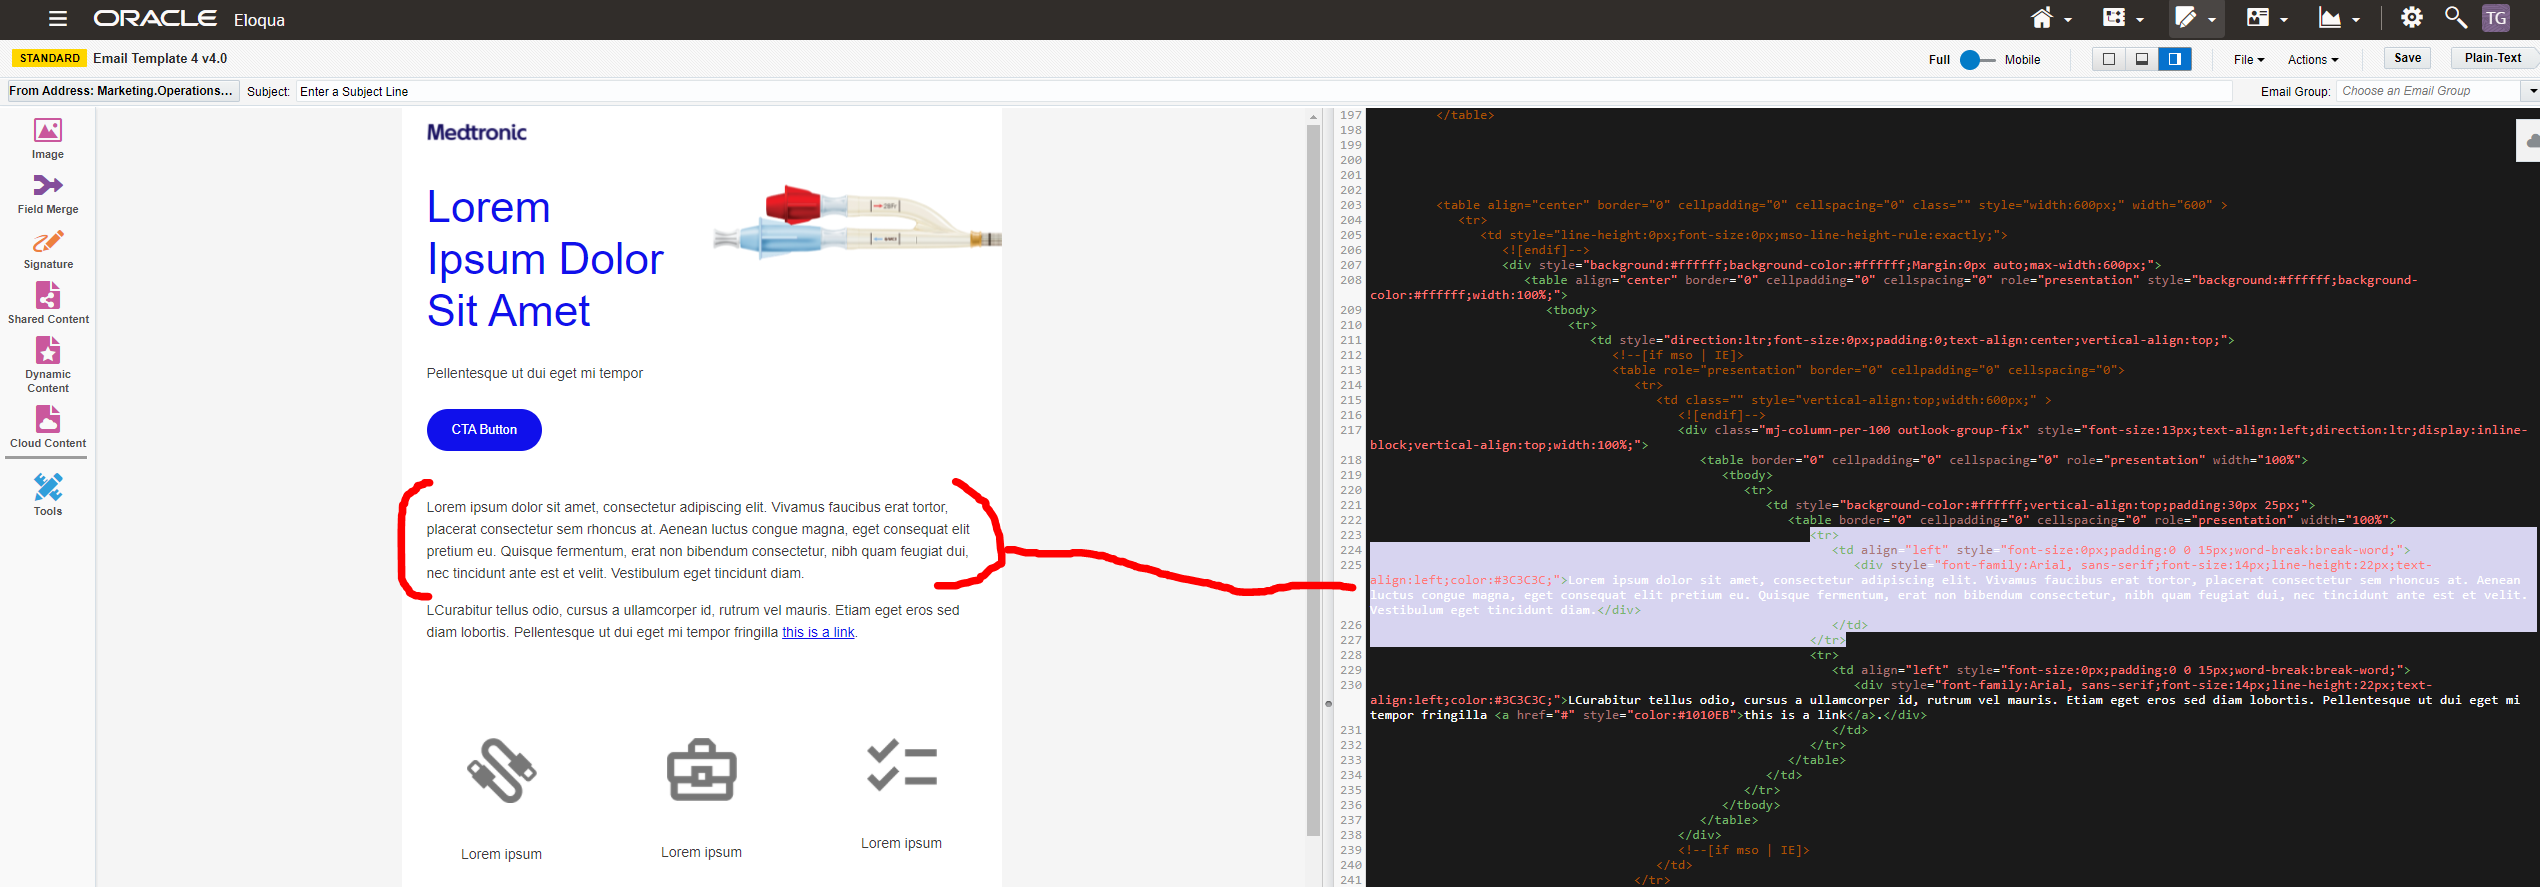This screenshot has width=2540, height=887.
Task: Insert an Image from the sidebar
Action: pos(47,138)
